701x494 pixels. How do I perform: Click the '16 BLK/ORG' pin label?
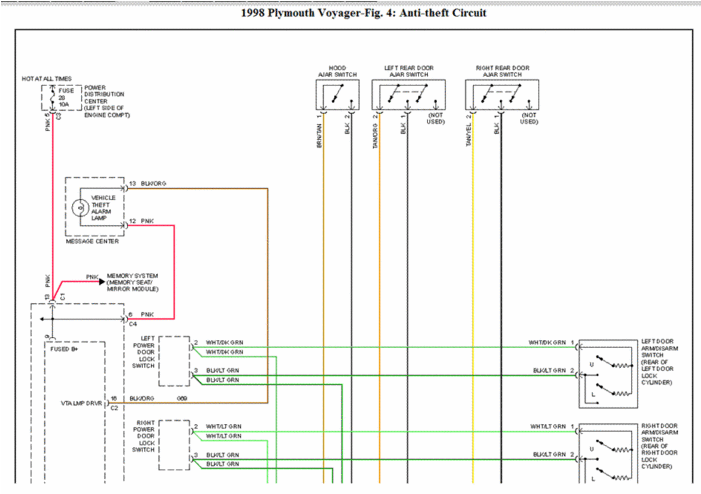click(132, 398)
